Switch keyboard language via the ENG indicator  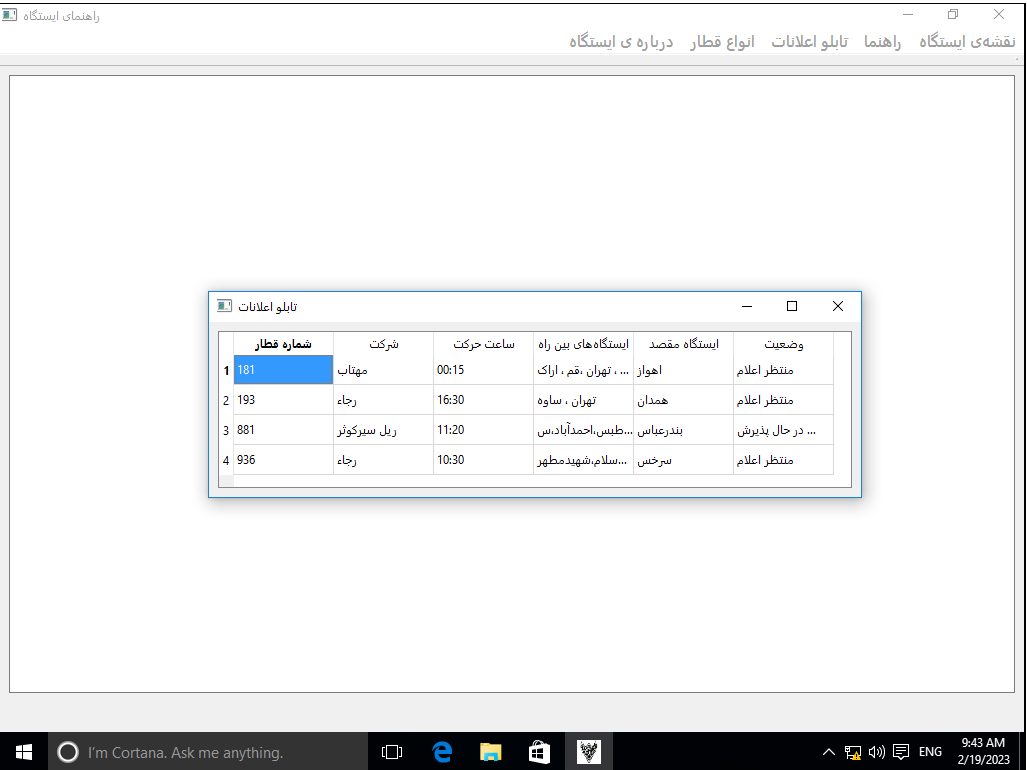(x=929, y=751)
